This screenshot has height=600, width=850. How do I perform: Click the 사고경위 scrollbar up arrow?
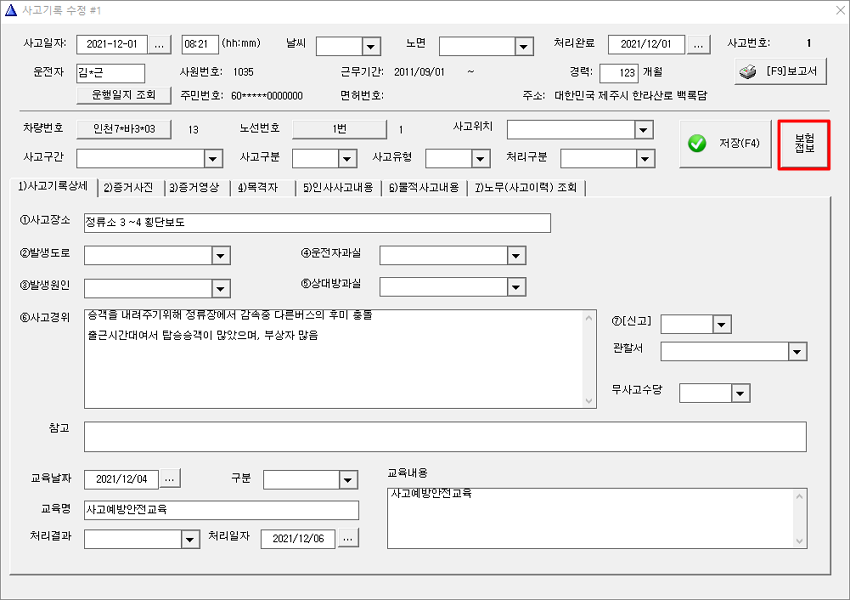tap(589, 318)
